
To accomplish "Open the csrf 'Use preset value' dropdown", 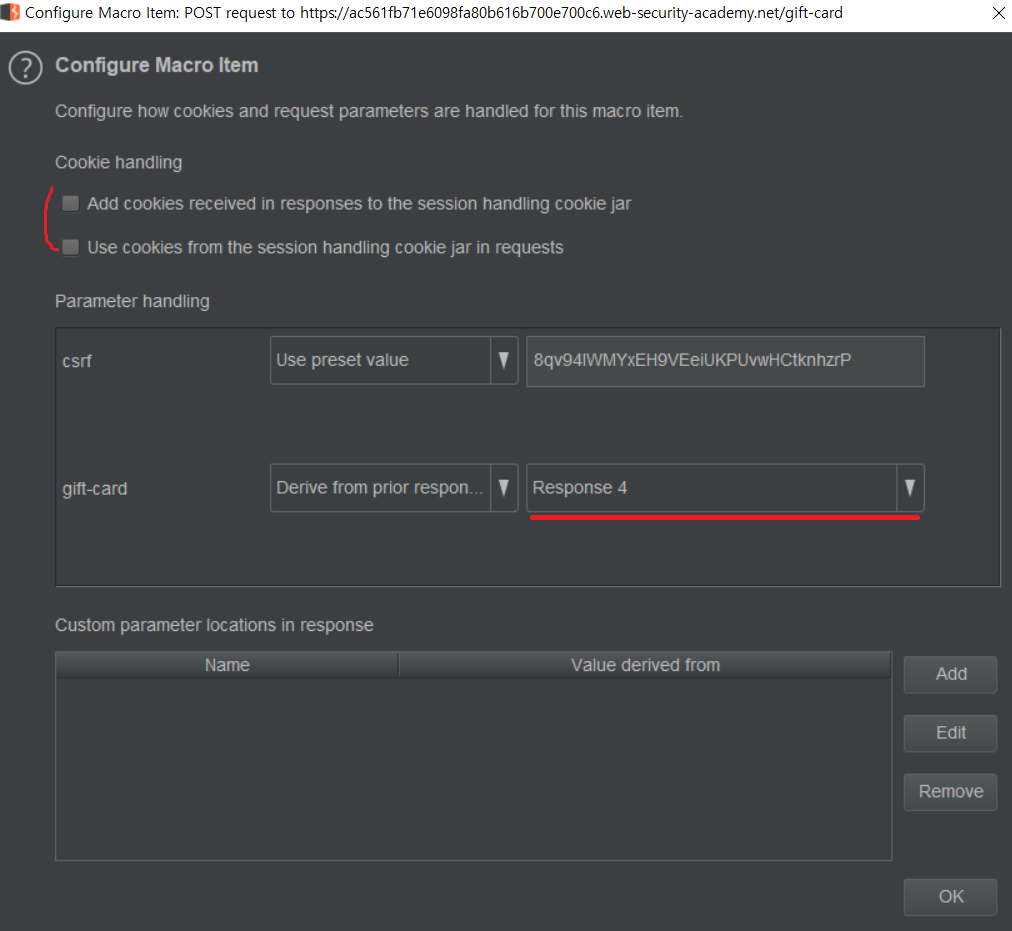I will click(394, 360).
